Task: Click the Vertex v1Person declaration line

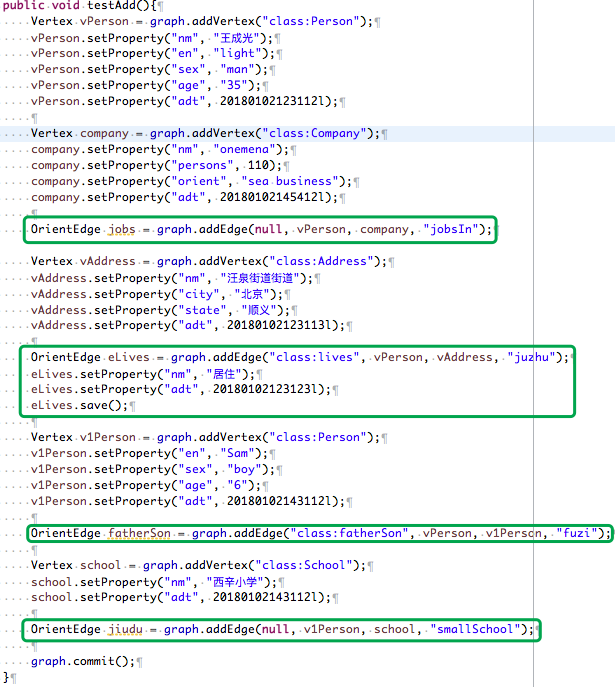Action: pyautogui.click(x=205, y=437)
